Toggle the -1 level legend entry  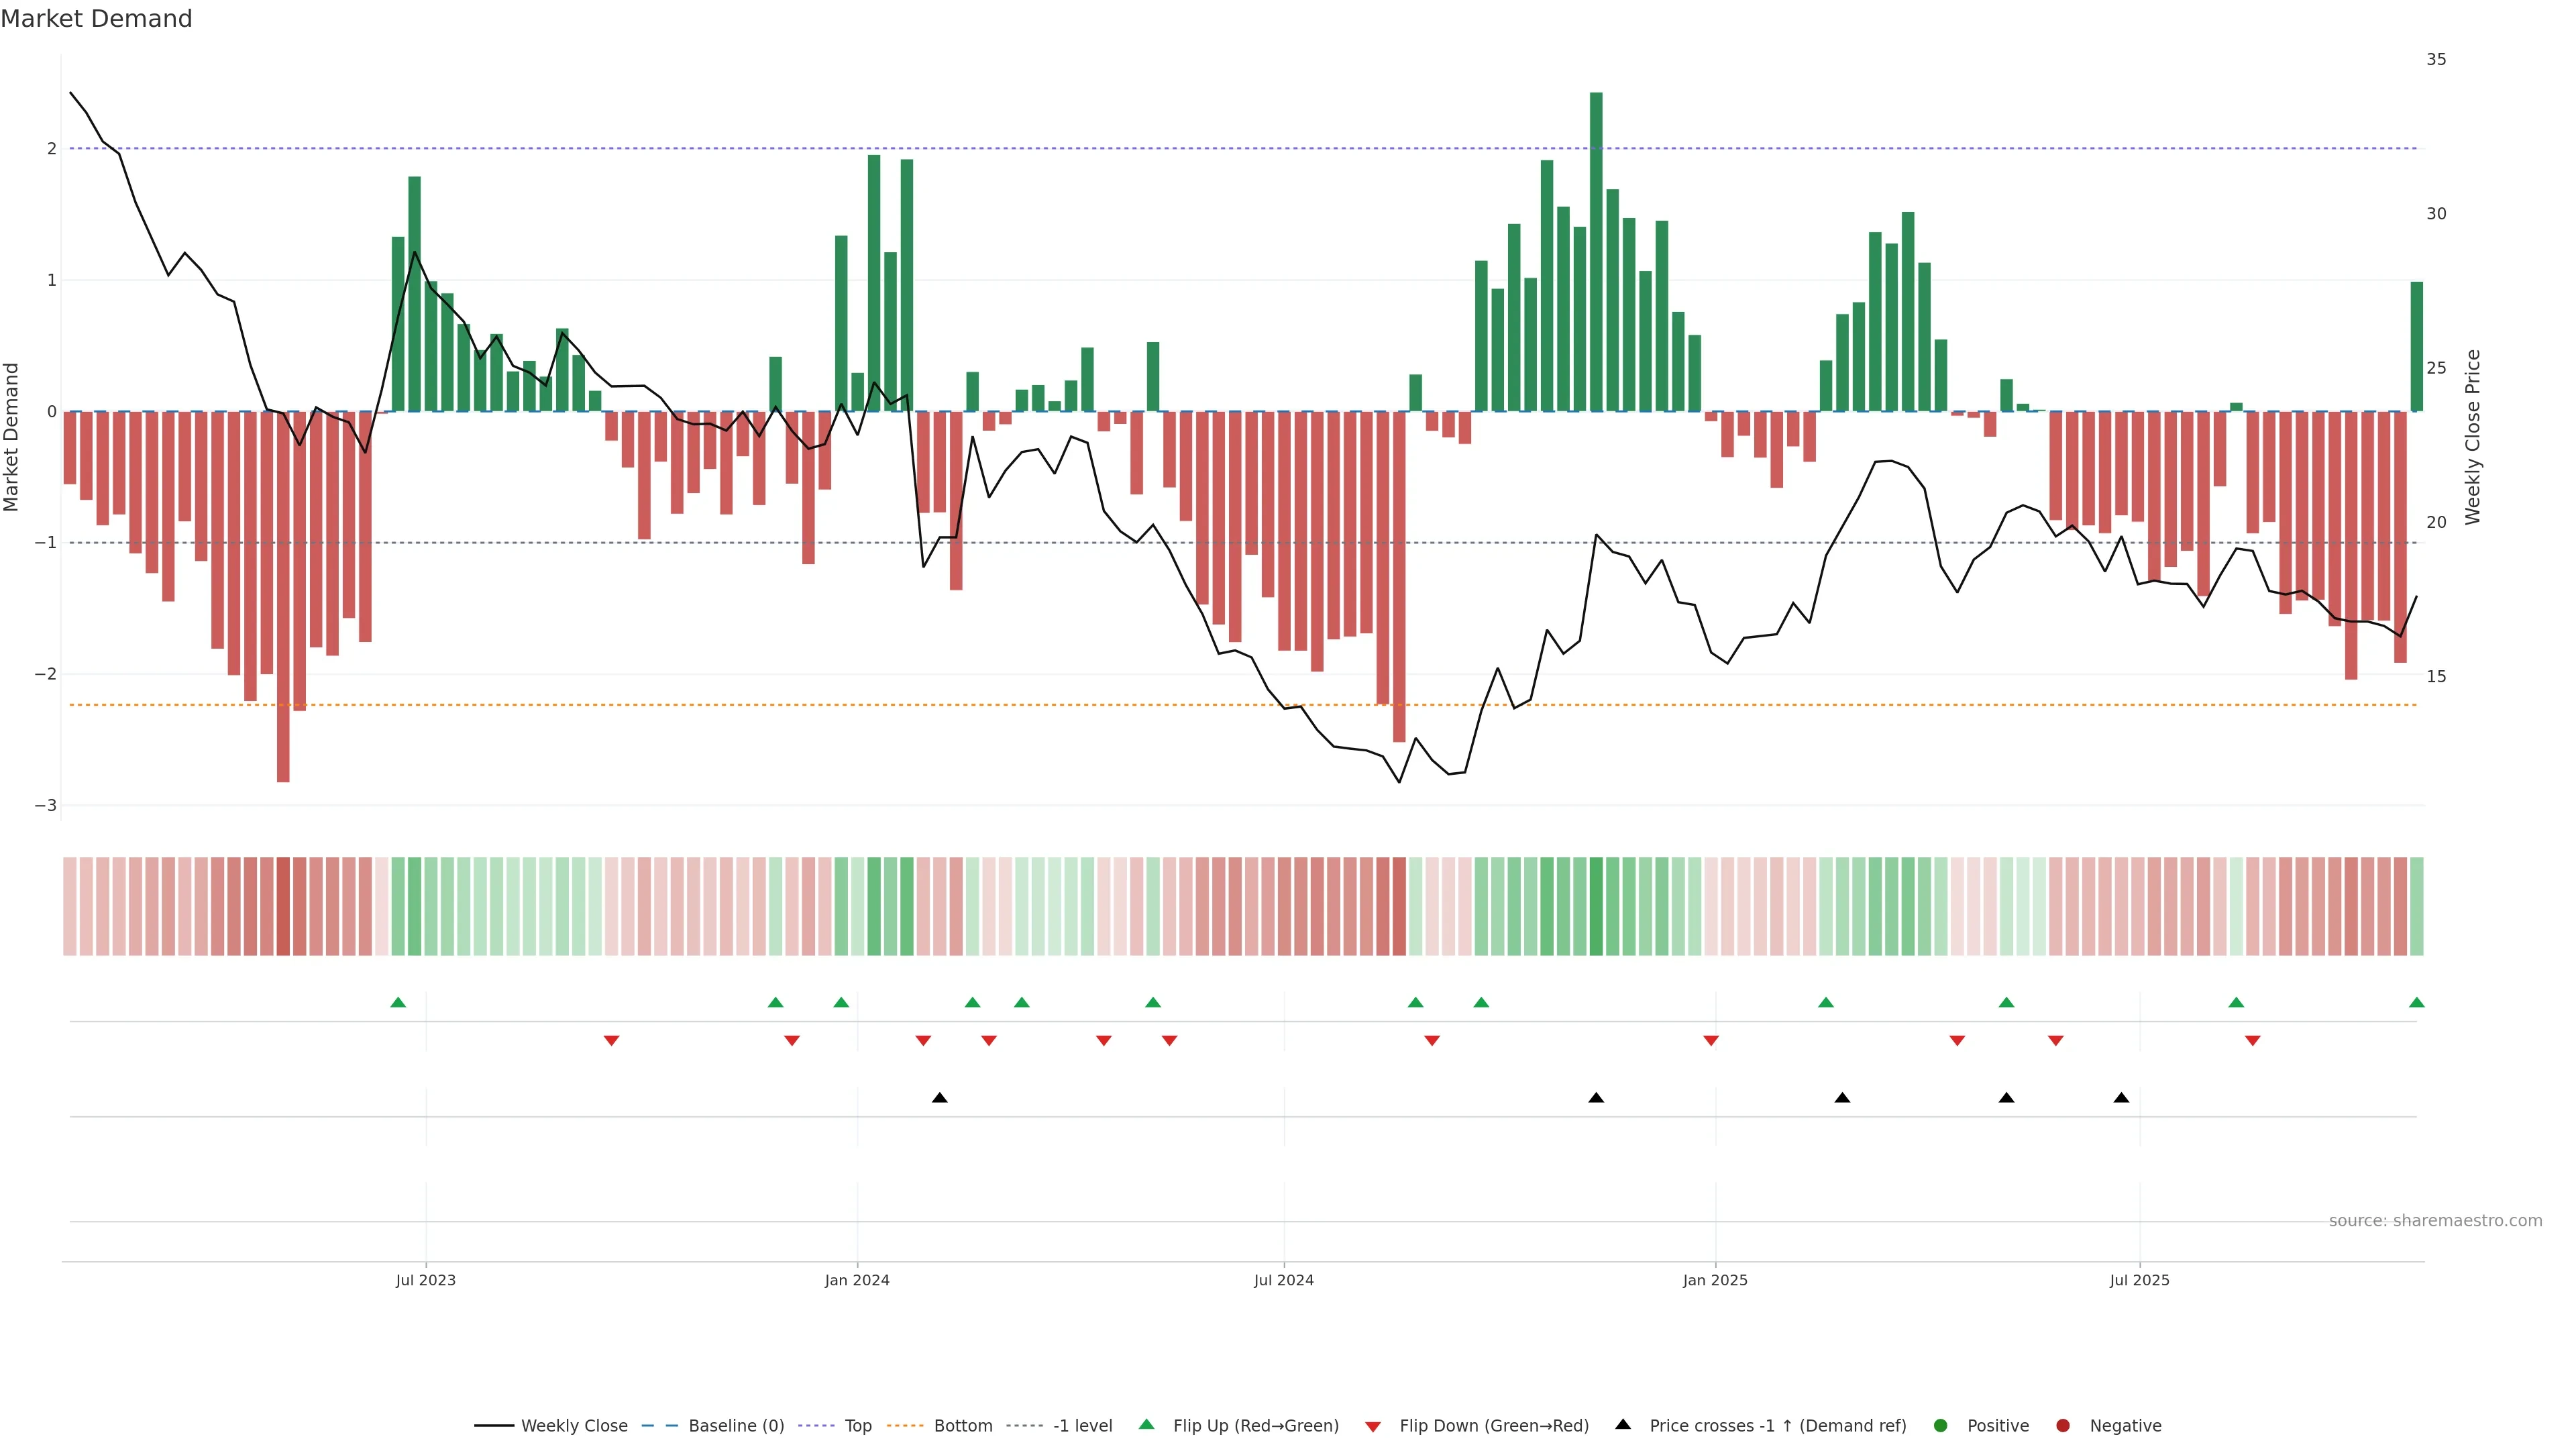[x=1082, y=1425]
